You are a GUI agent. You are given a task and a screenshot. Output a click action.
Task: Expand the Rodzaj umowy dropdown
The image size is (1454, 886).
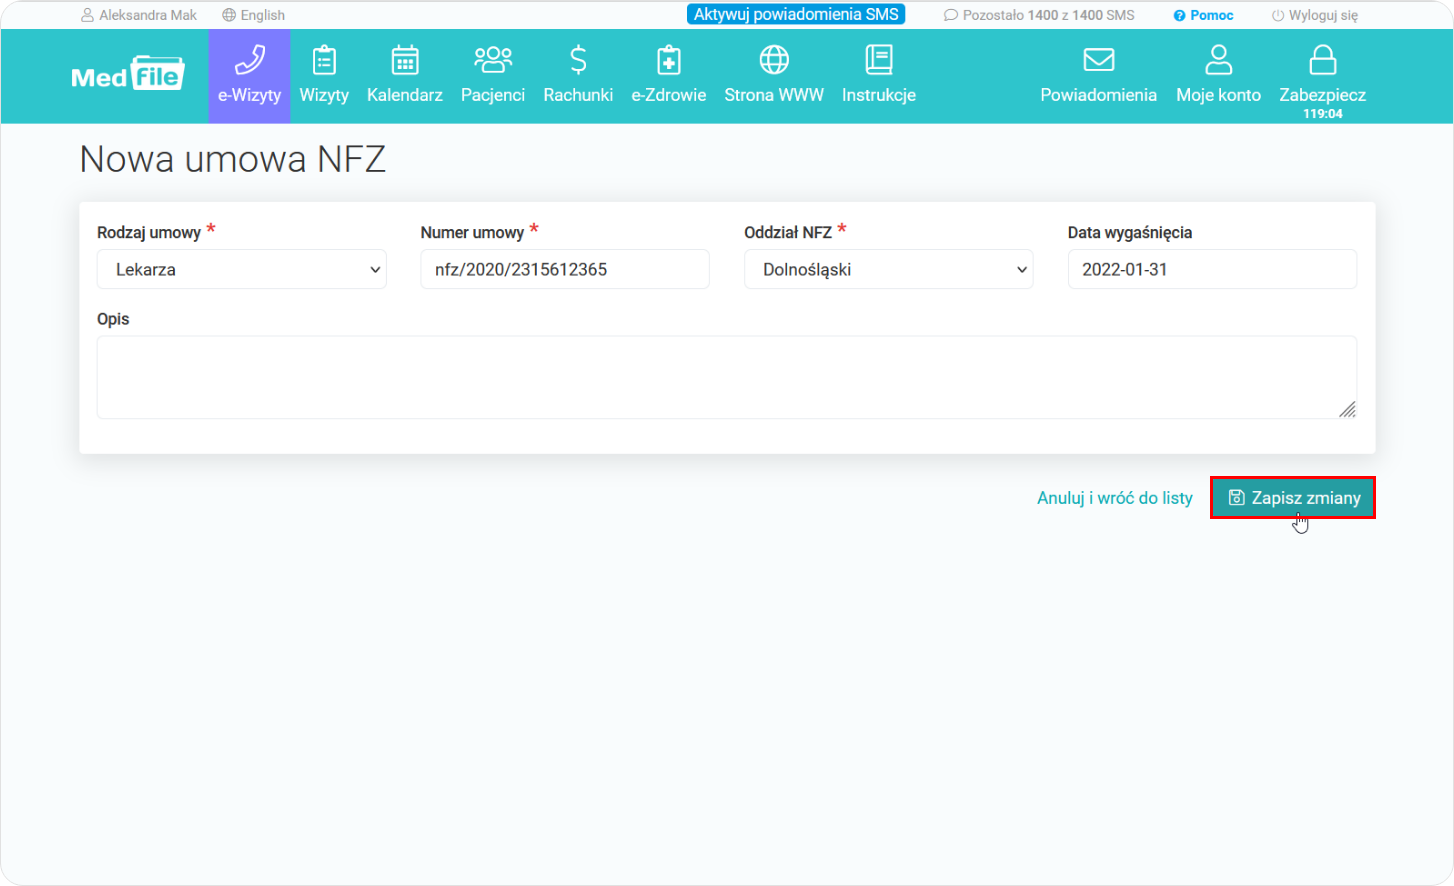(x=242, y=269)
